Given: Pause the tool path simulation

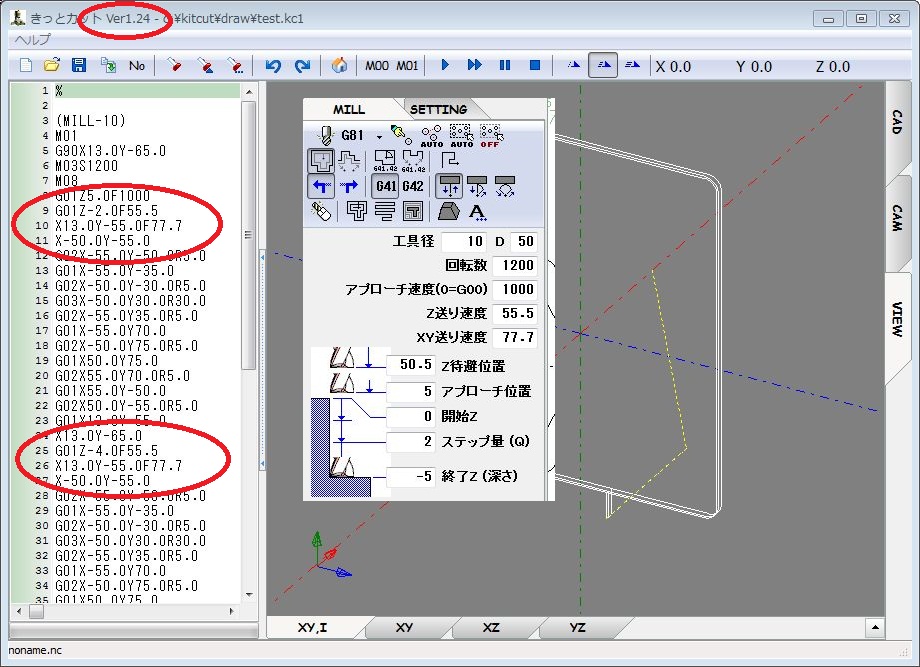Looking at the screenshot, I should pos(505,65).
